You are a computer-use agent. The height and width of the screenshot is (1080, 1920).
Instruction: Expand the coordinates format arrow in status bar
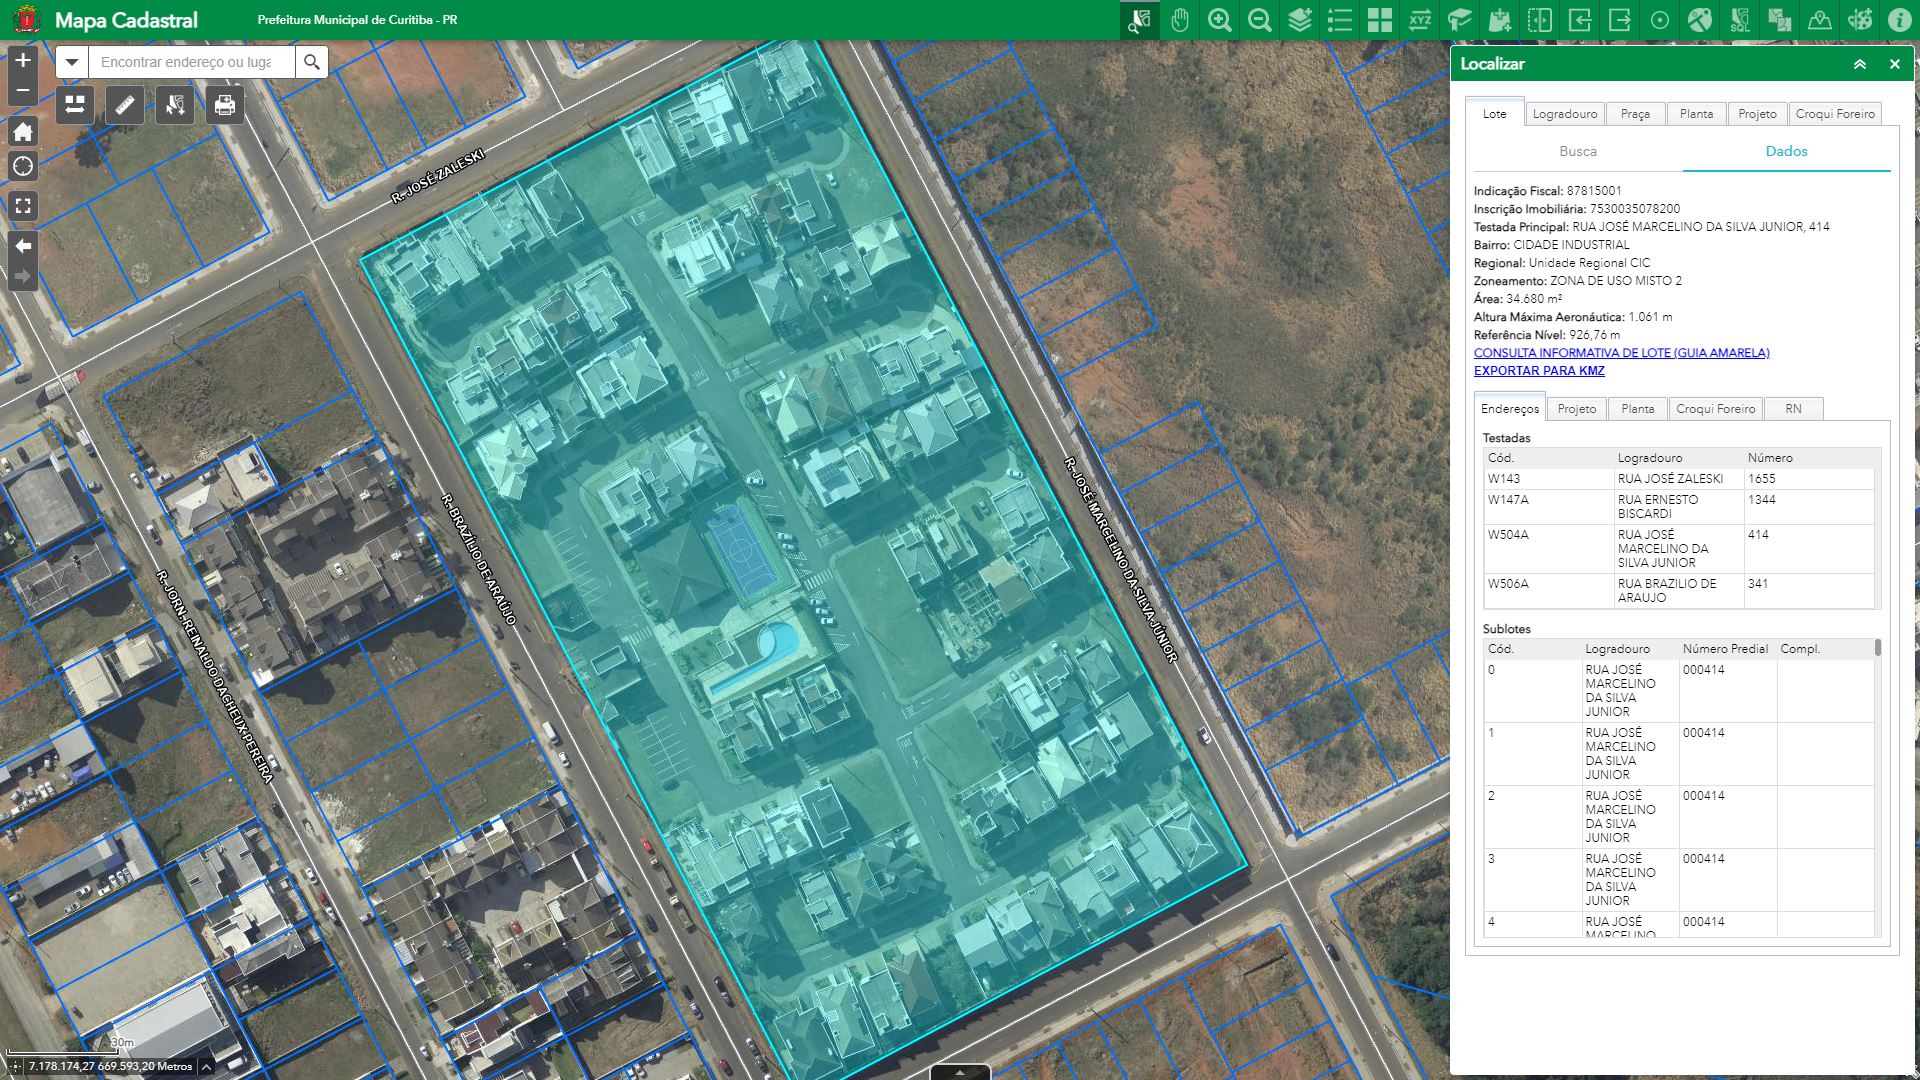tap(206, 1067)
